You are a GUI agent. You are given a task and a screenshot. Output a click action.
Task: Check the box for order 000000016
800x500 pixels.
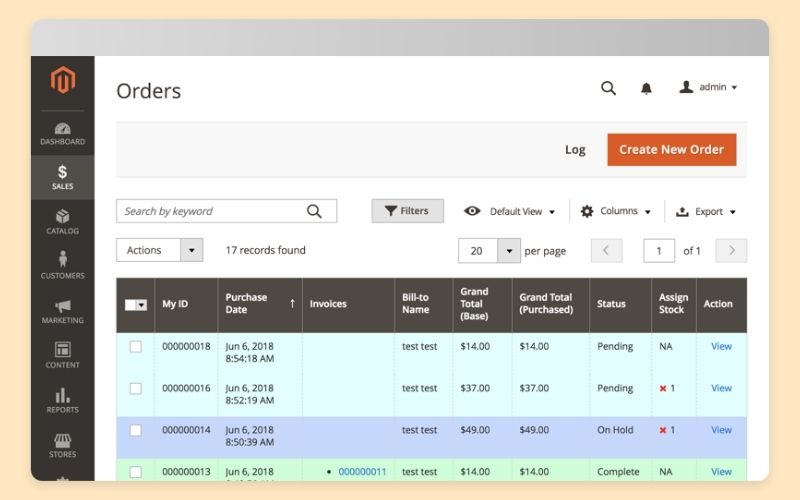[x=136, y=389]
